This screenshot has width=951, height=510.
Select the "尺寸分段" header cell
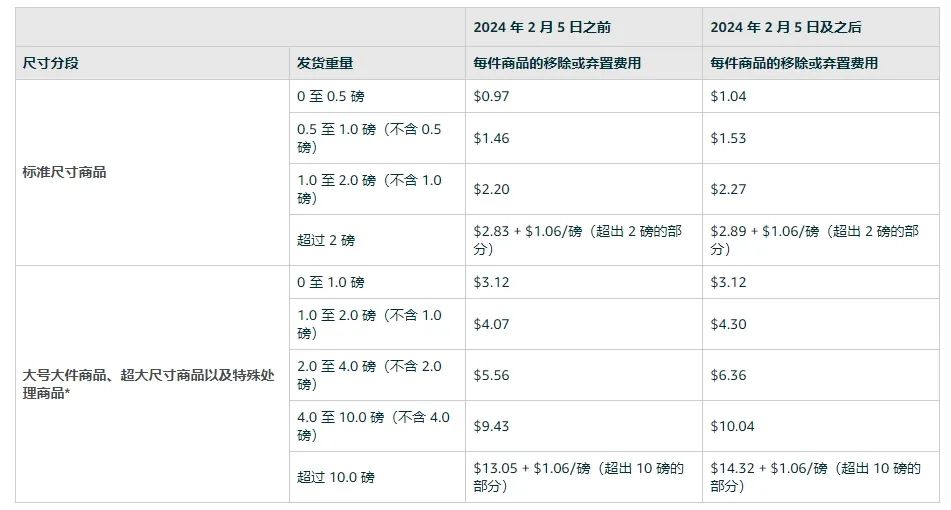click(x=51, y=63)
